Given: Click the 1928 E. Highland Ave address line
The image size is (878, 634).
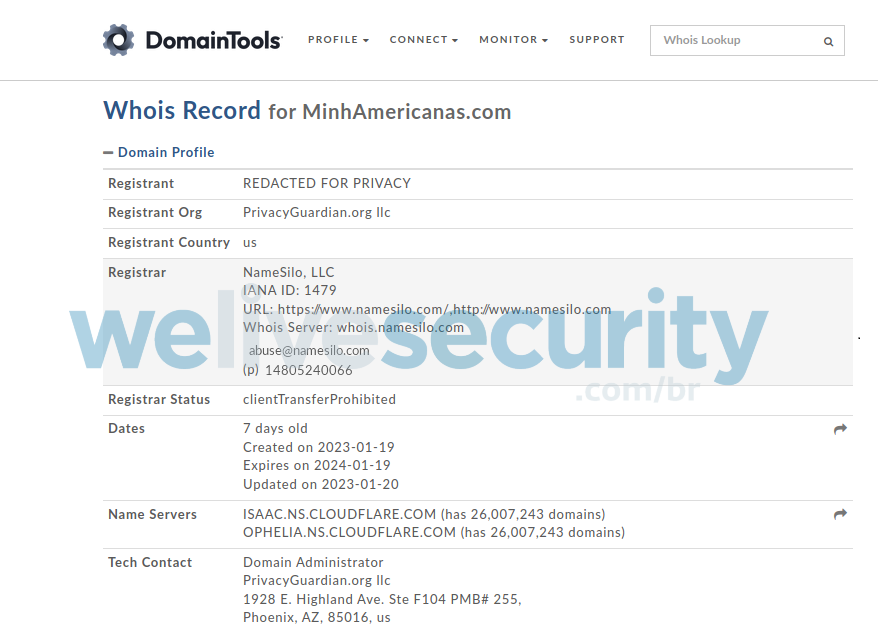Looking at the screenshot, I should [x=382, y=599].
